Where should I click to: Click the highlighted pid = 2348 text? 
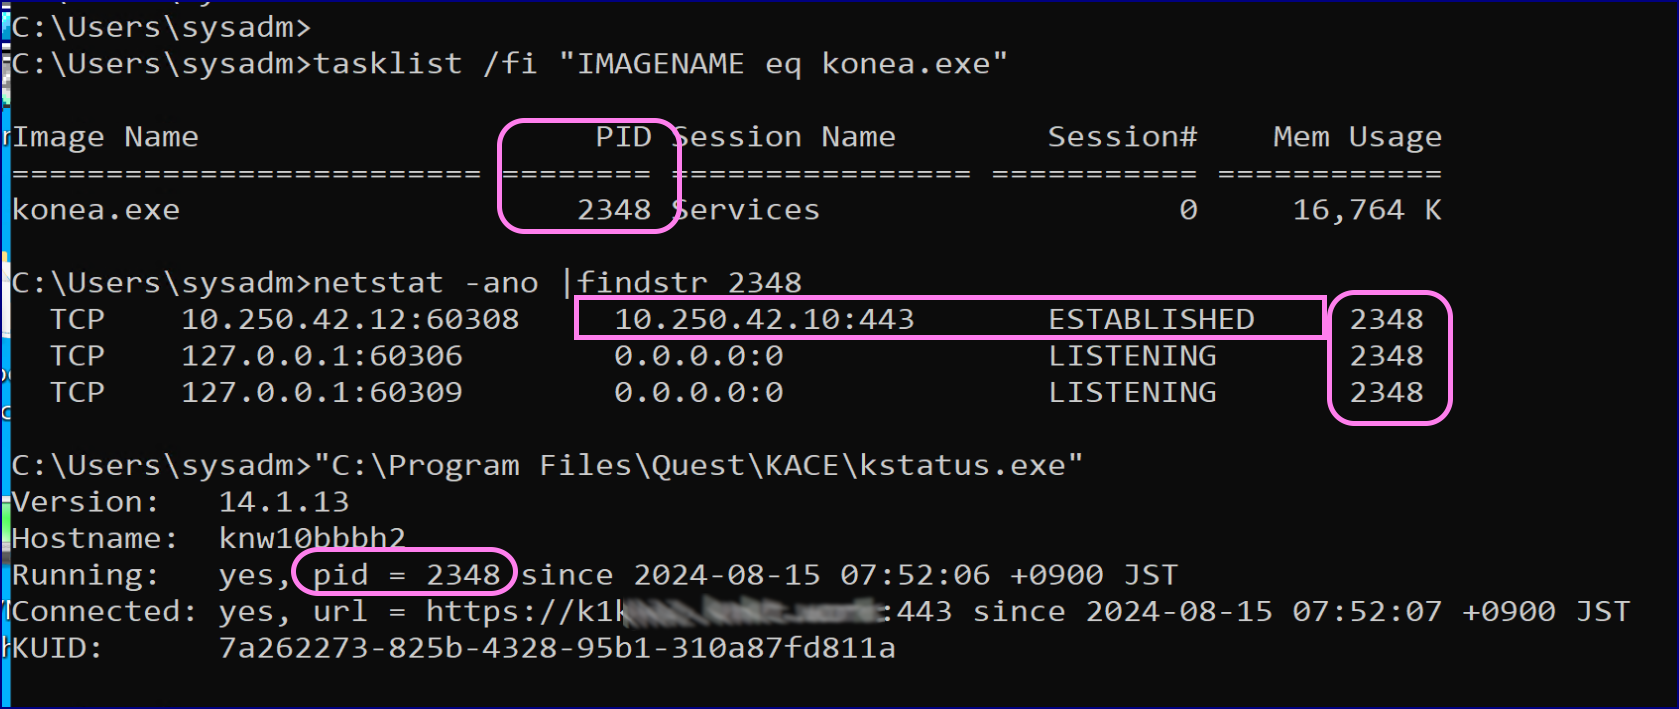(405, 575)
